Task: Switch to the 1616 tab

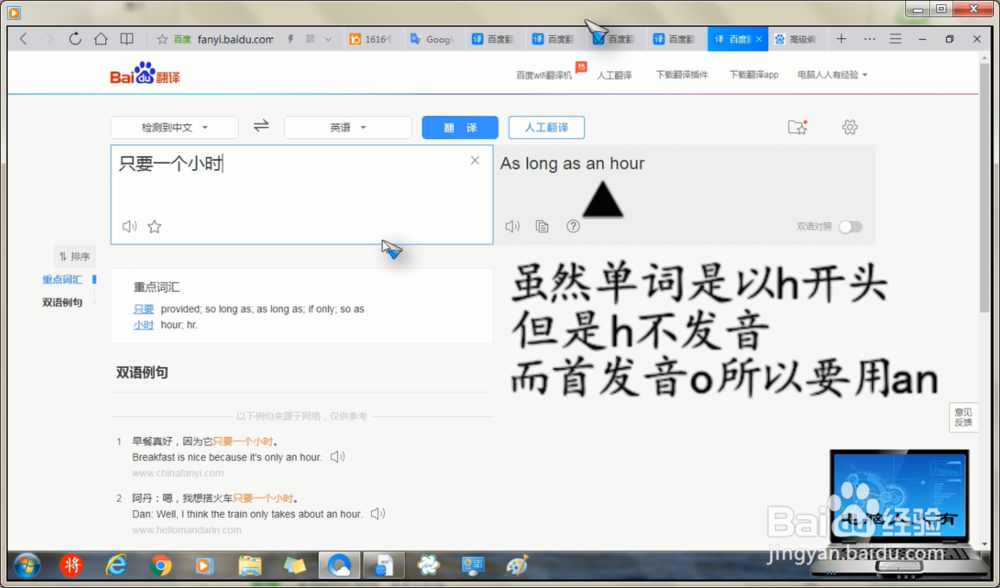Action: click(x=371, y=40)
